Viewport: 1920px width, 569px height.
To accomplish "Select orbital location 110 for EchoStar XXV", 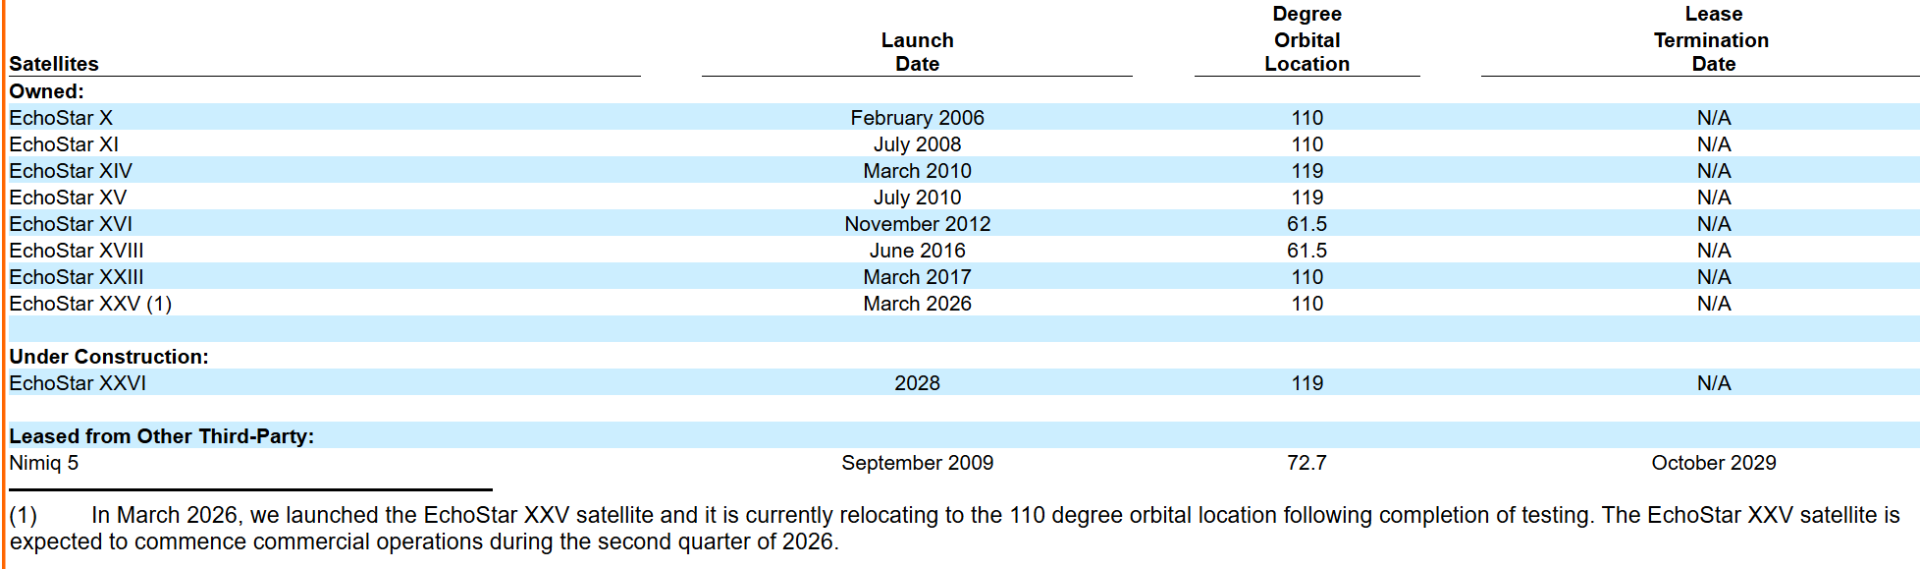I will pyautogui.click(x=1307, y=303).
